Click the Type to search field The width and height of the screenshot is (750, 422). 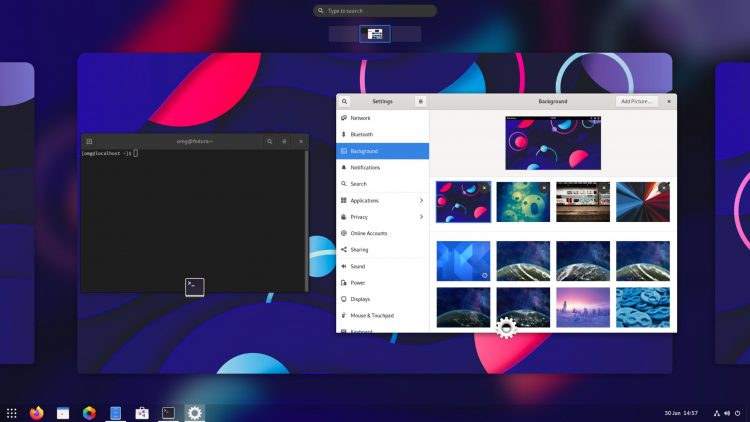[375, 11]
